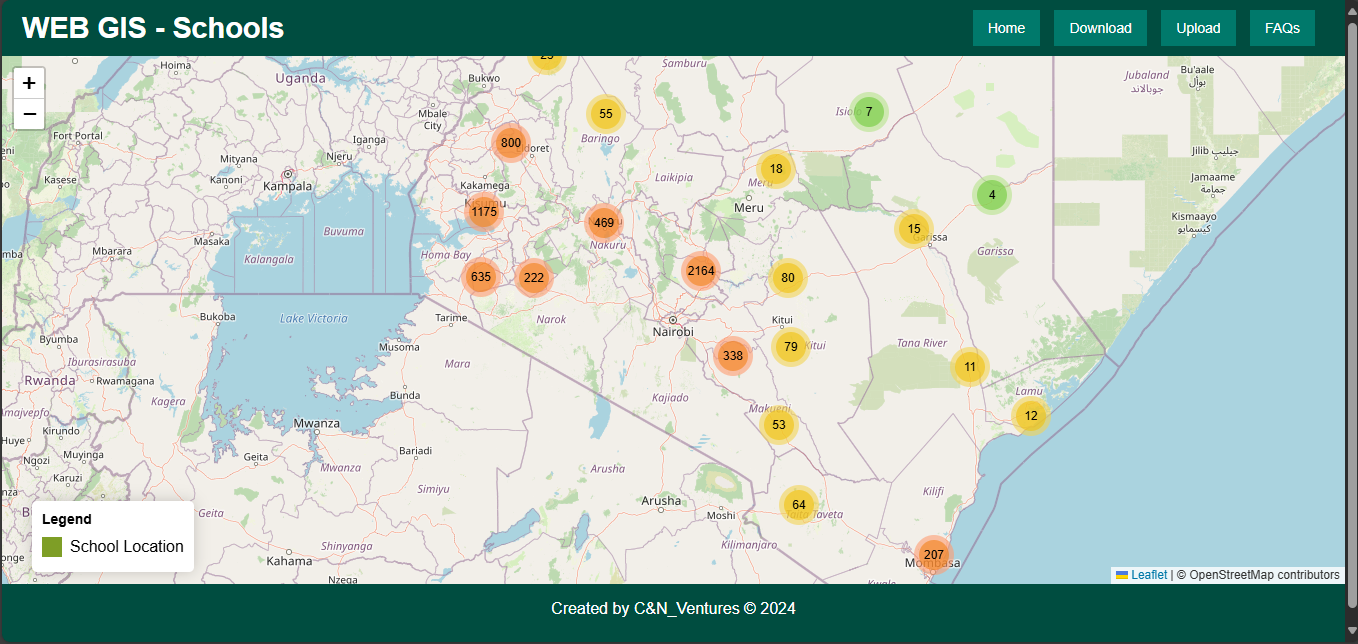Image resolution: width=1358 pixels, height=644 pixels.
Task: Select the green 4 cluster marker
Action: tap(992, 195)
